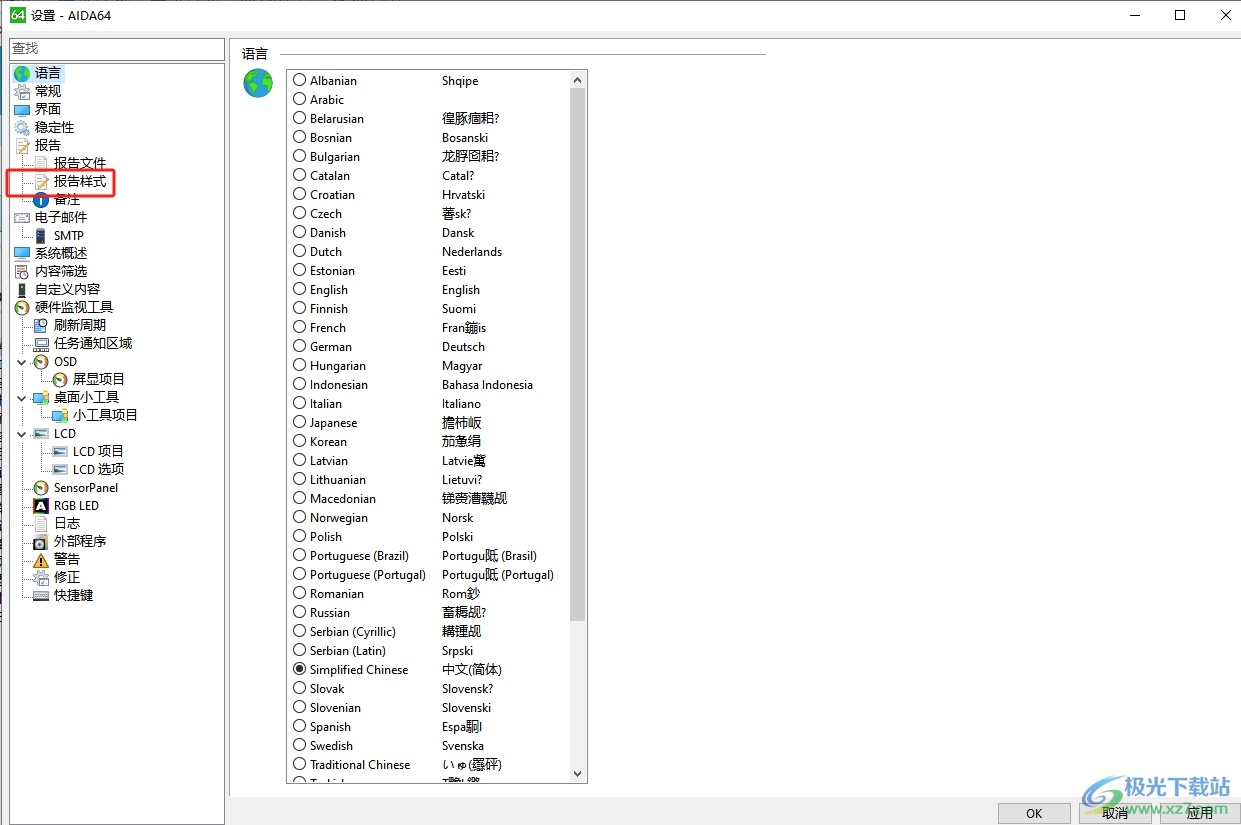This screenshot has height=825, width=1241.
Task: Open the monitor icon next to 界面
Action: point(22,109)
